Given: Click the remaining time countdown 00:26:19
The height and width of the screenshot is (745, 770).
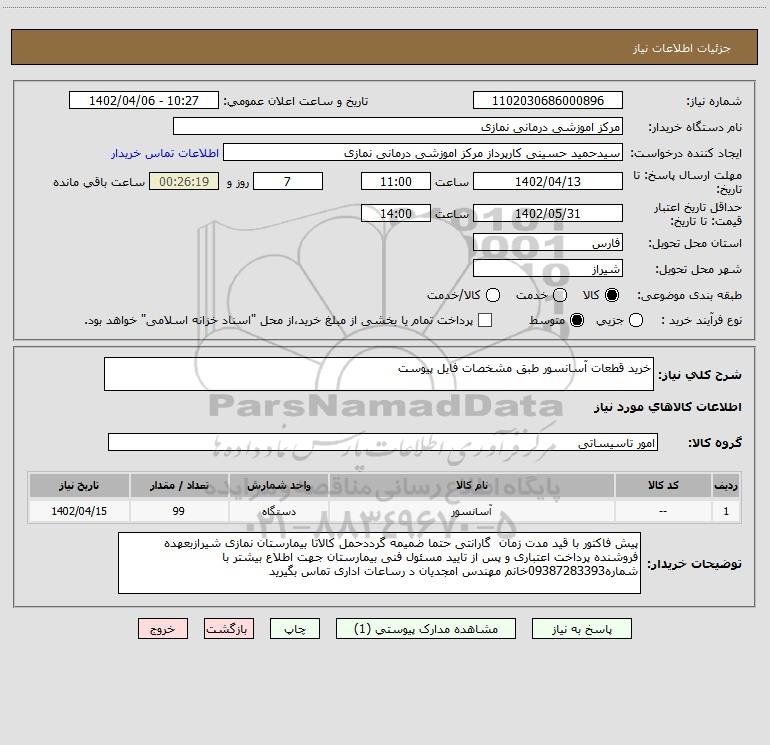Looking at the screenshot, I should coord(184,181).
